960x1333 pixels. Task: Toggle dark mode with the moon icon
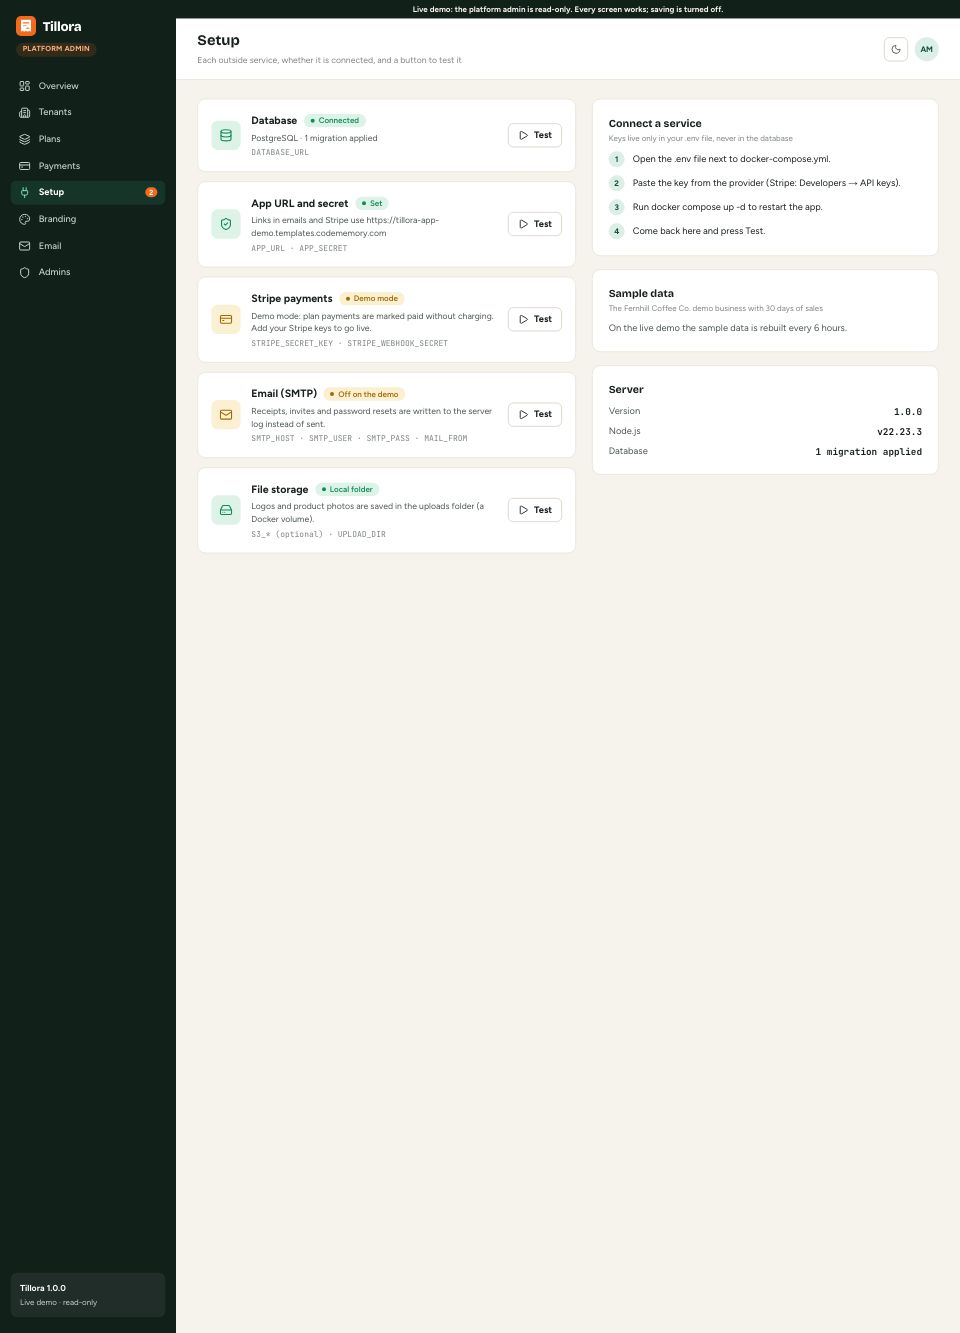[x=896, y=49]
